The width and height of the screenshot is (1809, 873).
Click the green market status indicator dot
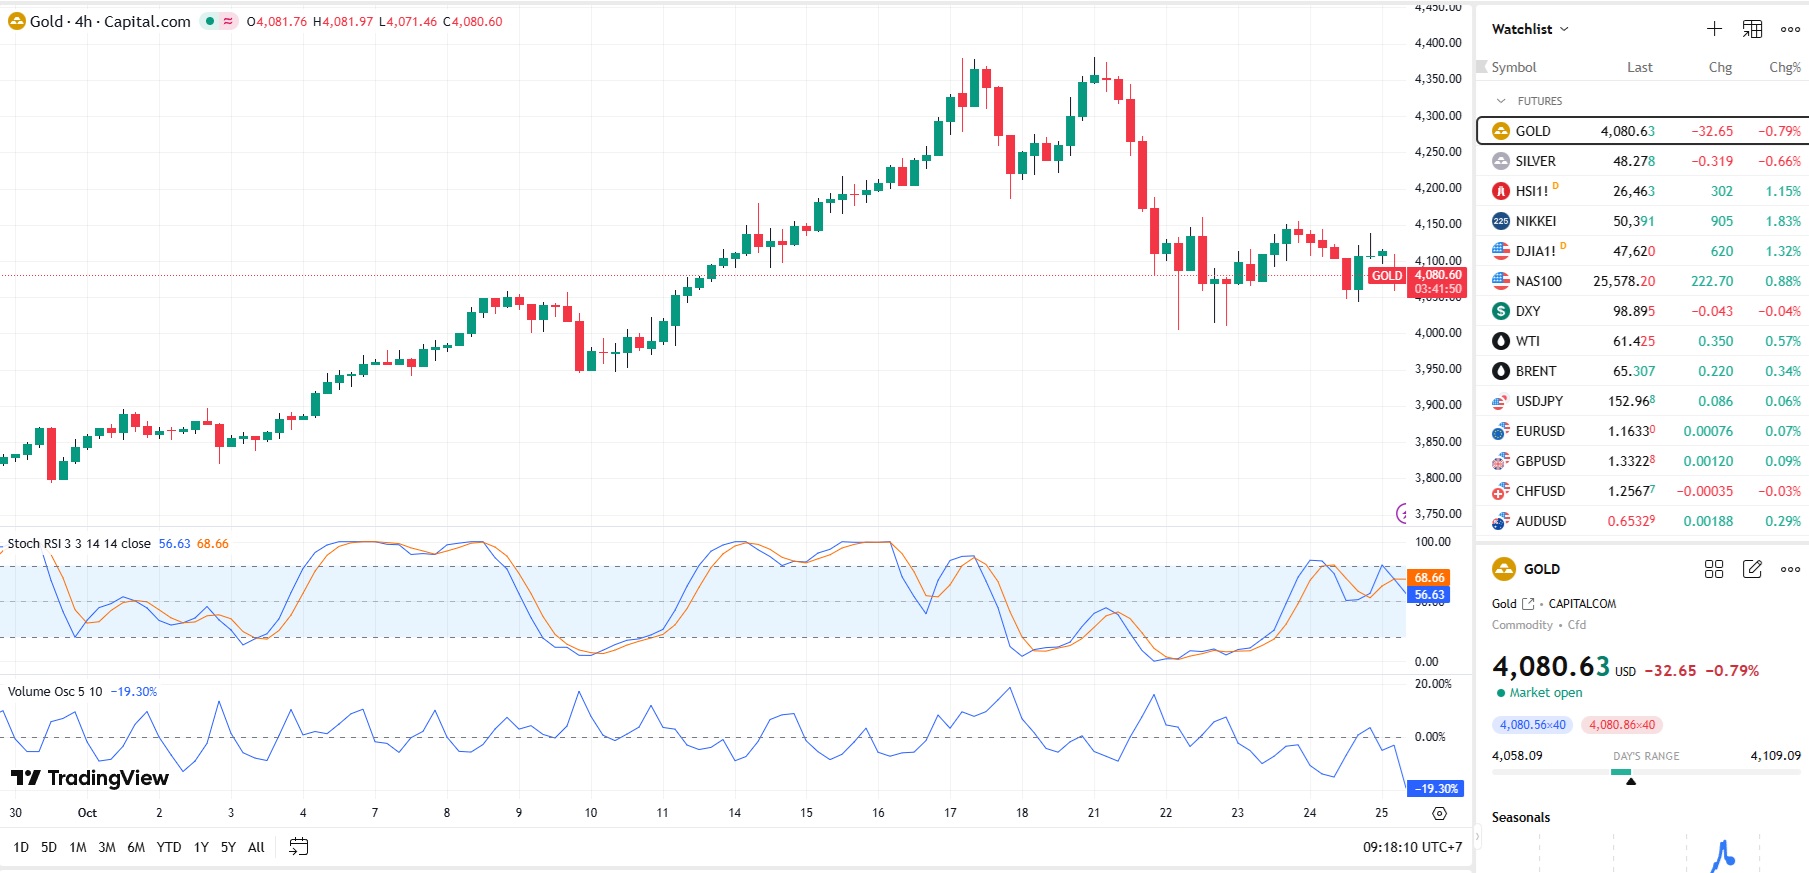point(210,21)
